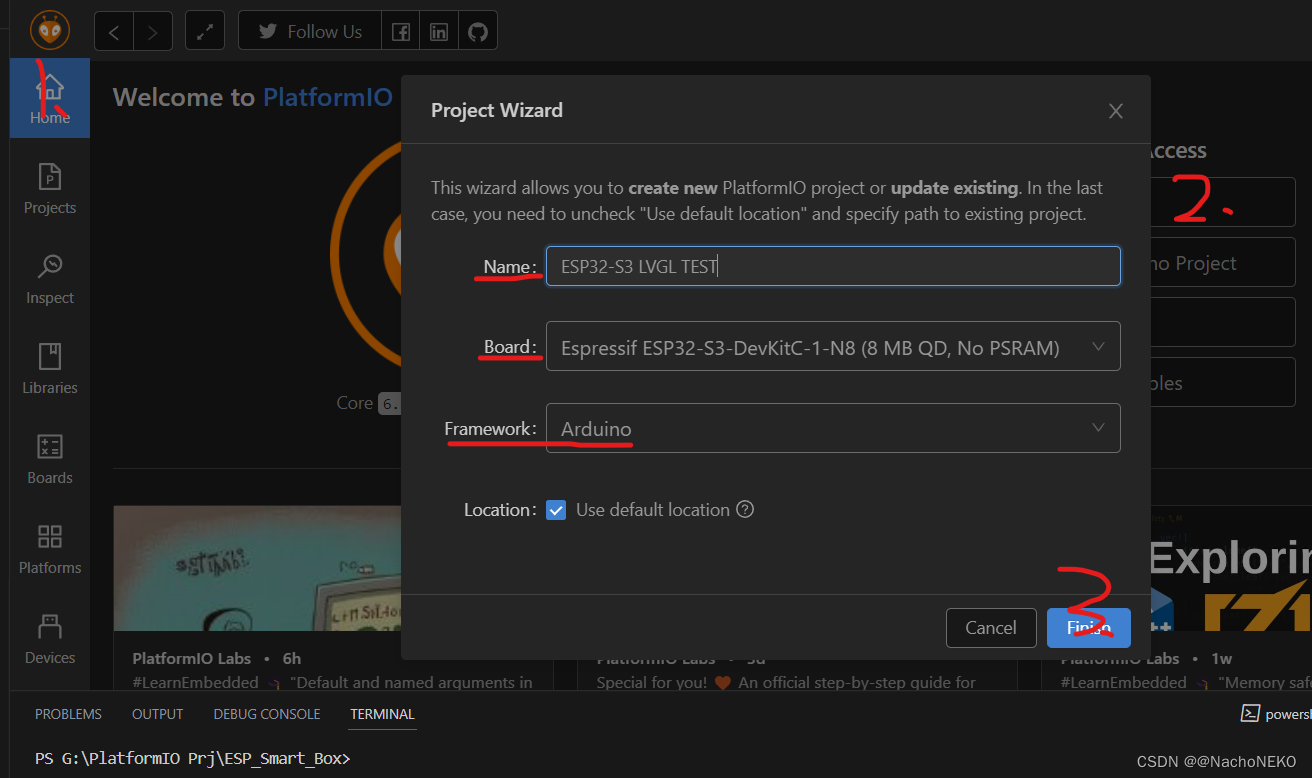
Task: Close the Project Wizard dialog
Action: coord(1116,111)
